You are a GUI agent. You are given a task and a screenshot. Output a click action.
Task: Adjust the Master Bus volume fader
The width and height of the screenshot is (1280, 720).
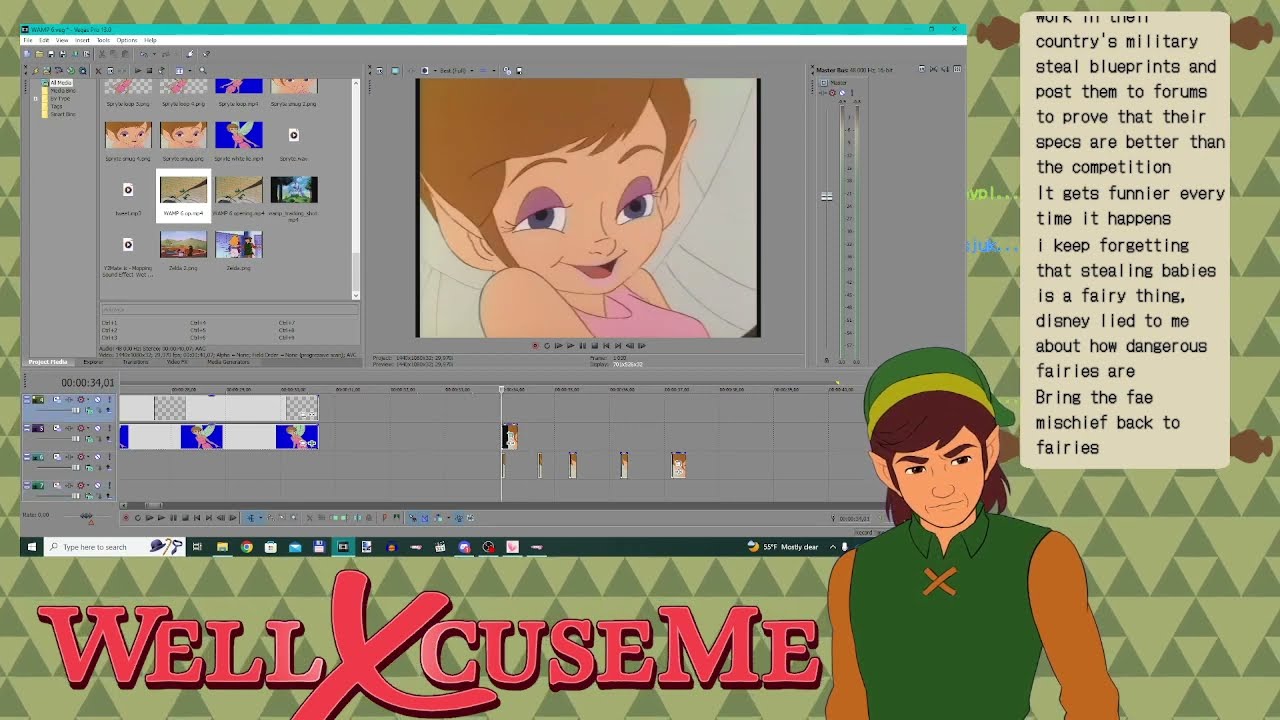tap(827, 197)
